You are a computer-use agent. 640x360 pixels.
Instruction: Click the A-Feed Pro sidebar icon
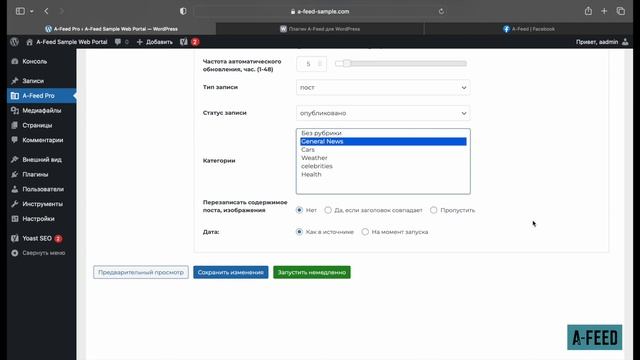pyautogui.click(x=15, y=96)
